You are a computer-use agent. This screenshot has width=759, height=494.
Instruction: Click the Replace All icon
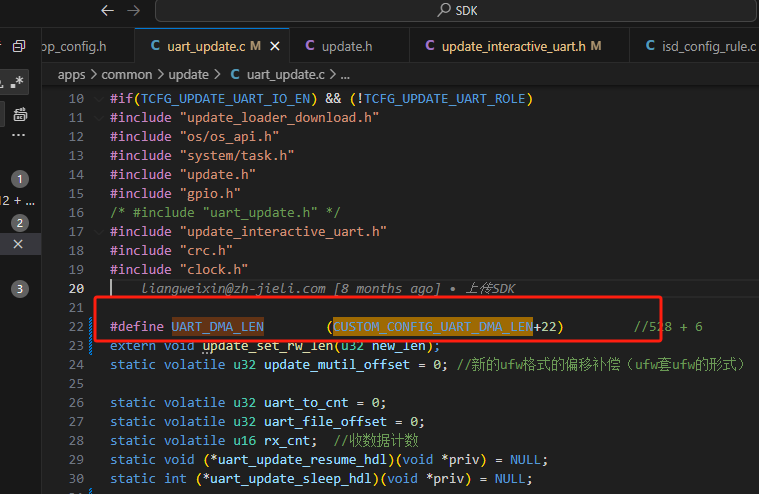click(20, 115)
